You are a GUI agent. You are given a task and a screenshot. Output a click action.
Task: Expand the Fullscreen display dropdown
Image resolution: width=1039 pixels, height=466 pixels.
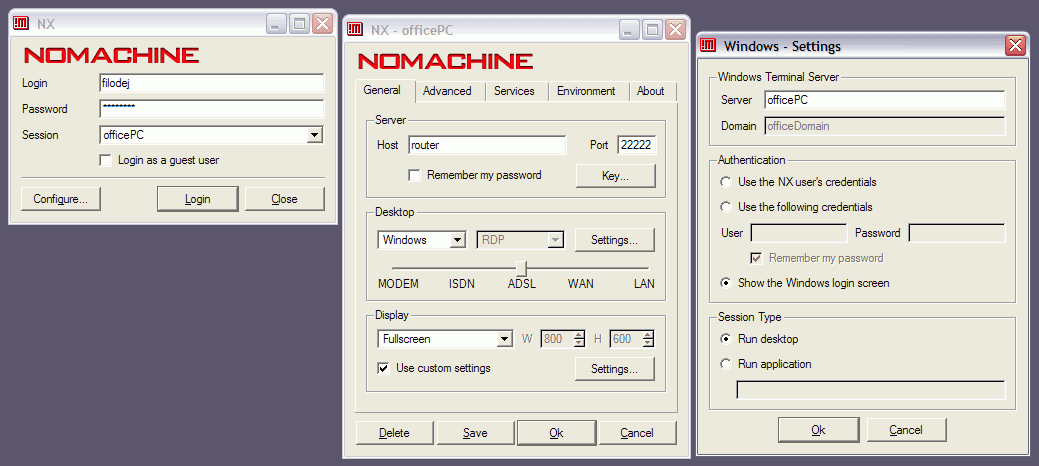tap(506, 339)
